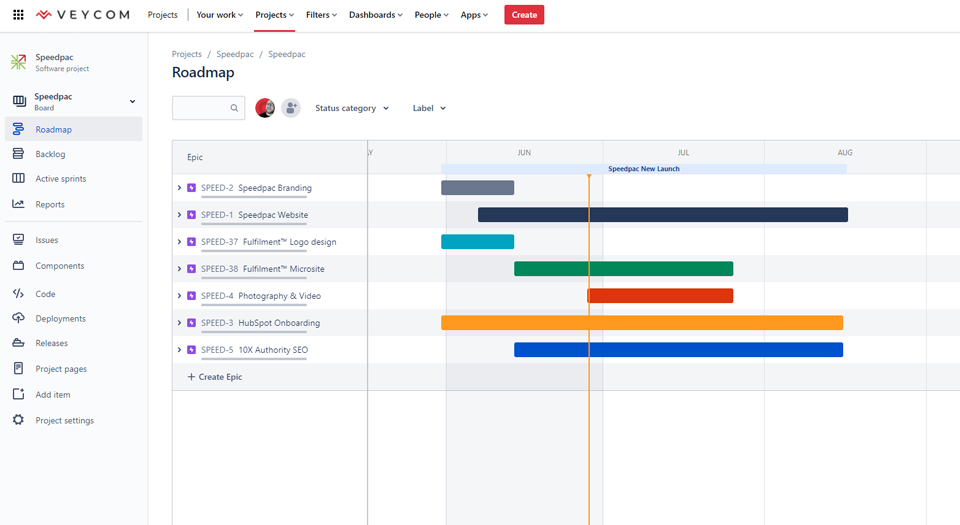Click the navy Speedpac Website bar
Viewport: 960px width, 525px height.
[x=663, y=215]
